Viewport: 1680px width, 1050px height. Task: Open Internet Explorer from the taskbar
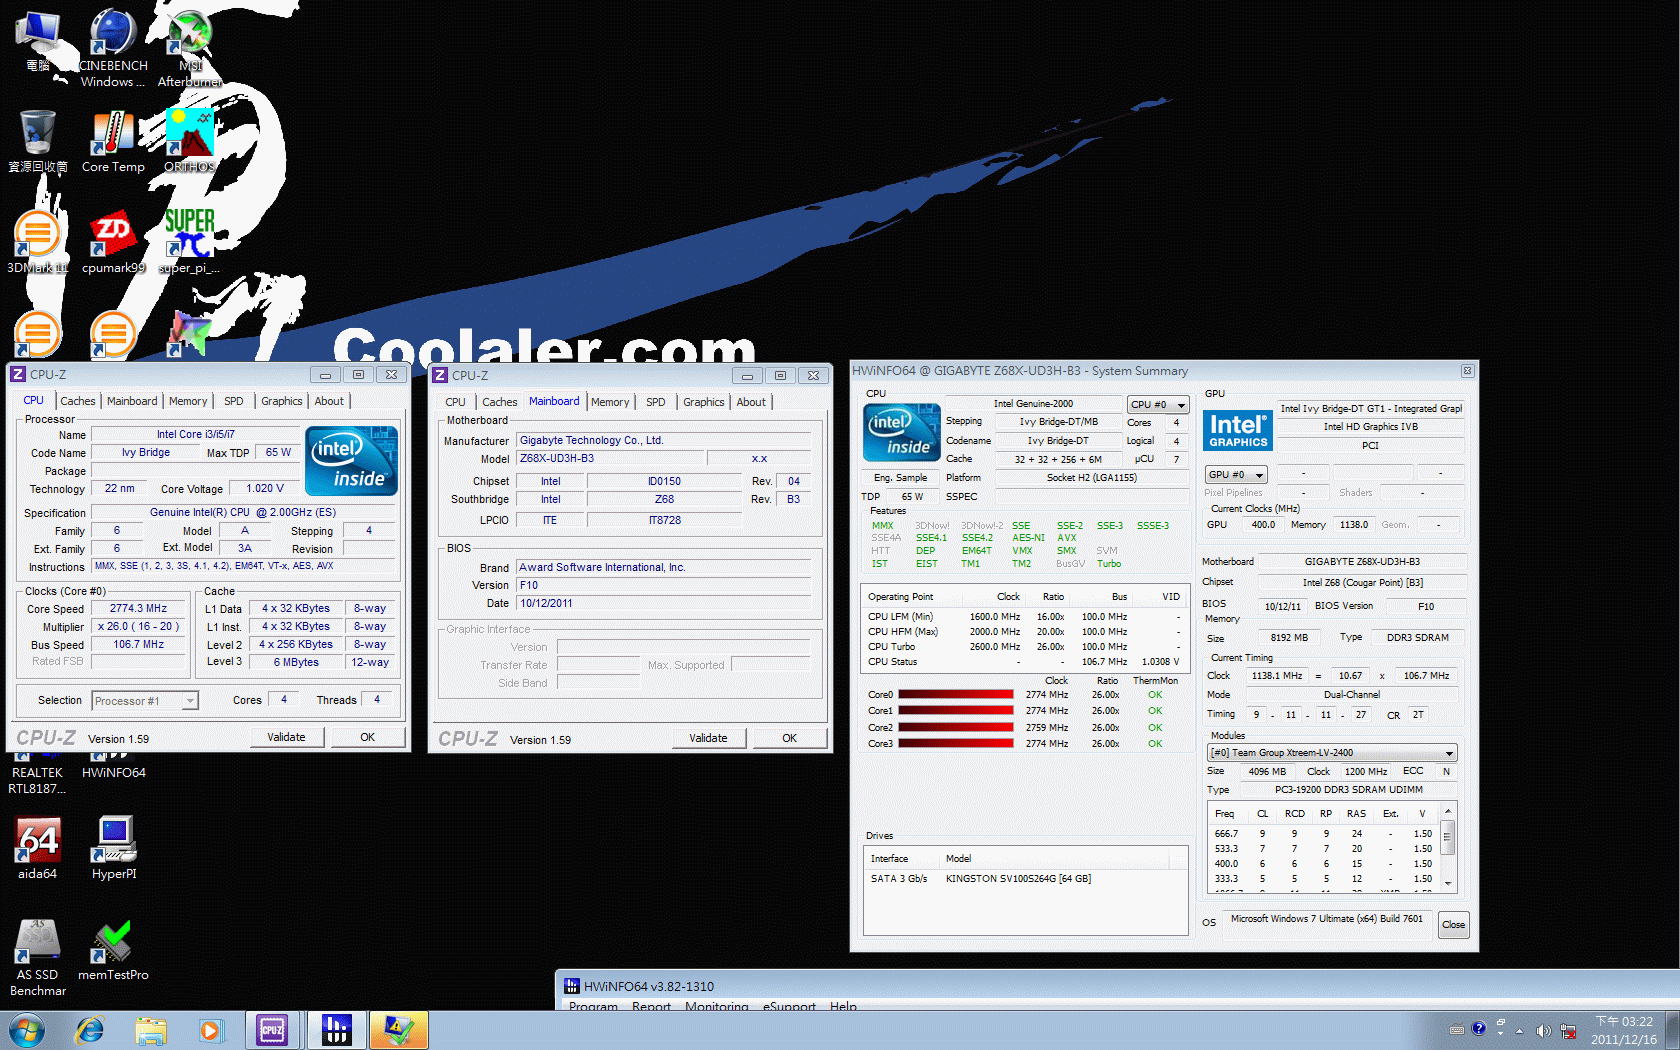coord(90,1030)
